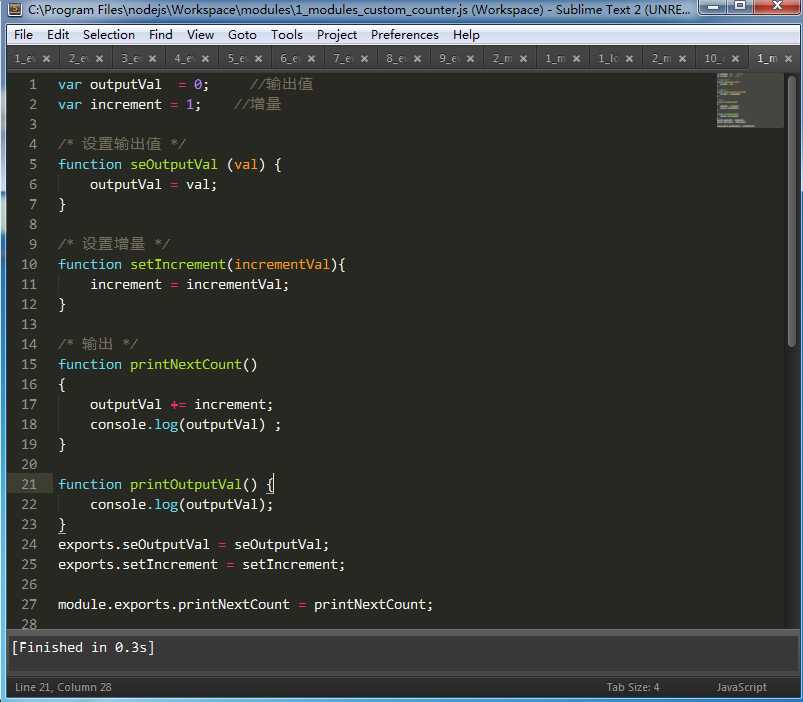This screenshot has width=803, height=702.
Task: Open the Help menu
Action: 466,34
